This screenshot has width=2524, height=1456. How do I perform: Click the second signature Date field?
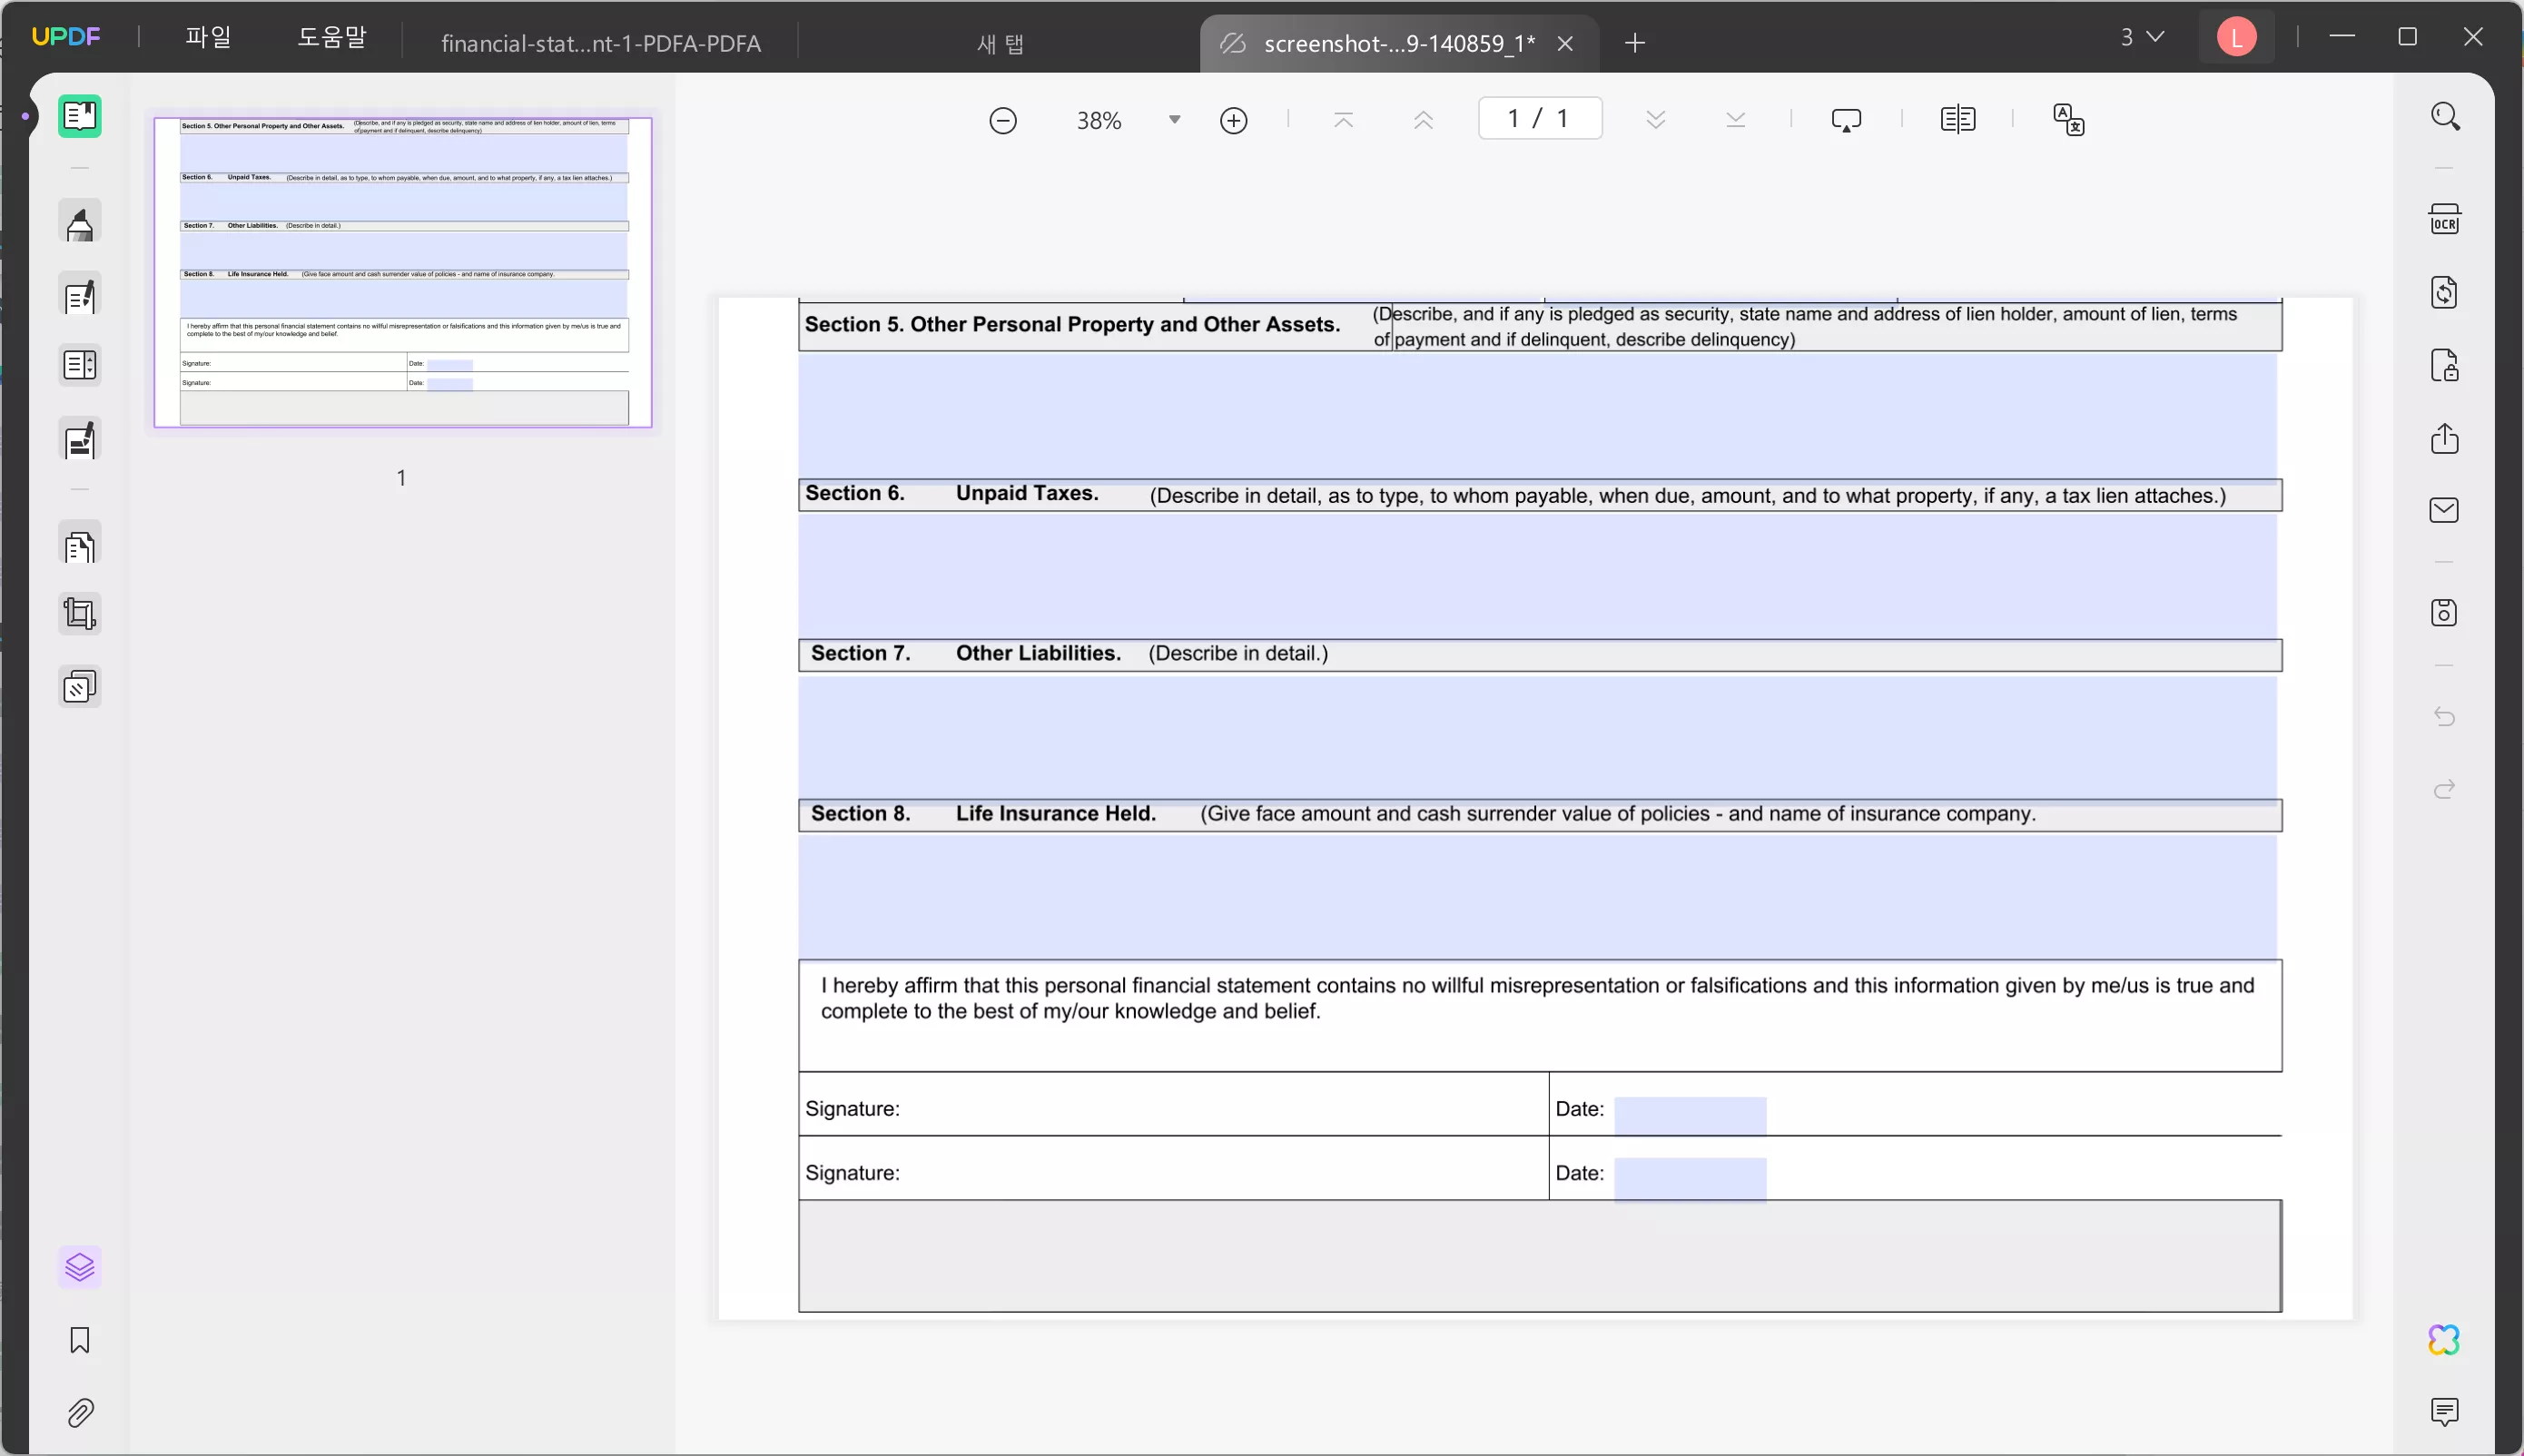(x=1690, y=1179)
